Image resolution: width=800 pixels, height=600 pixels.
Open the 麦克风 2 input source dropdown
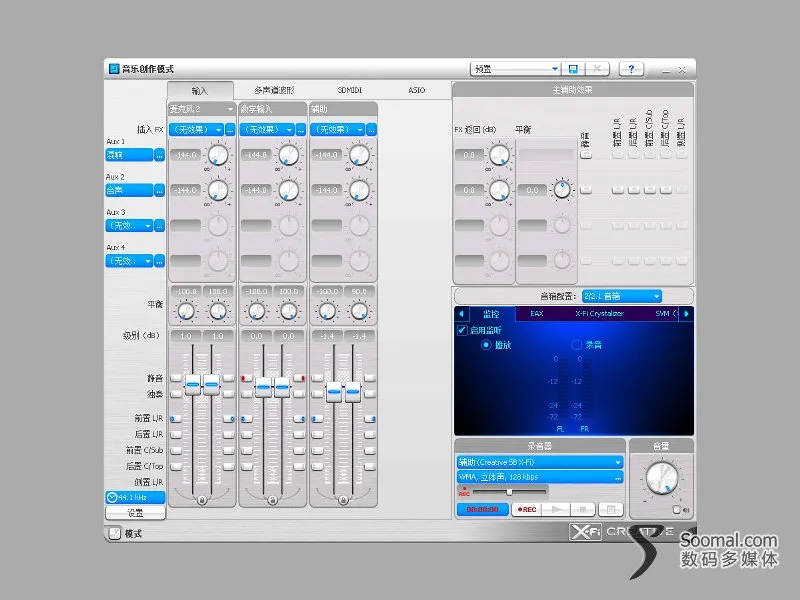(202, 109)
